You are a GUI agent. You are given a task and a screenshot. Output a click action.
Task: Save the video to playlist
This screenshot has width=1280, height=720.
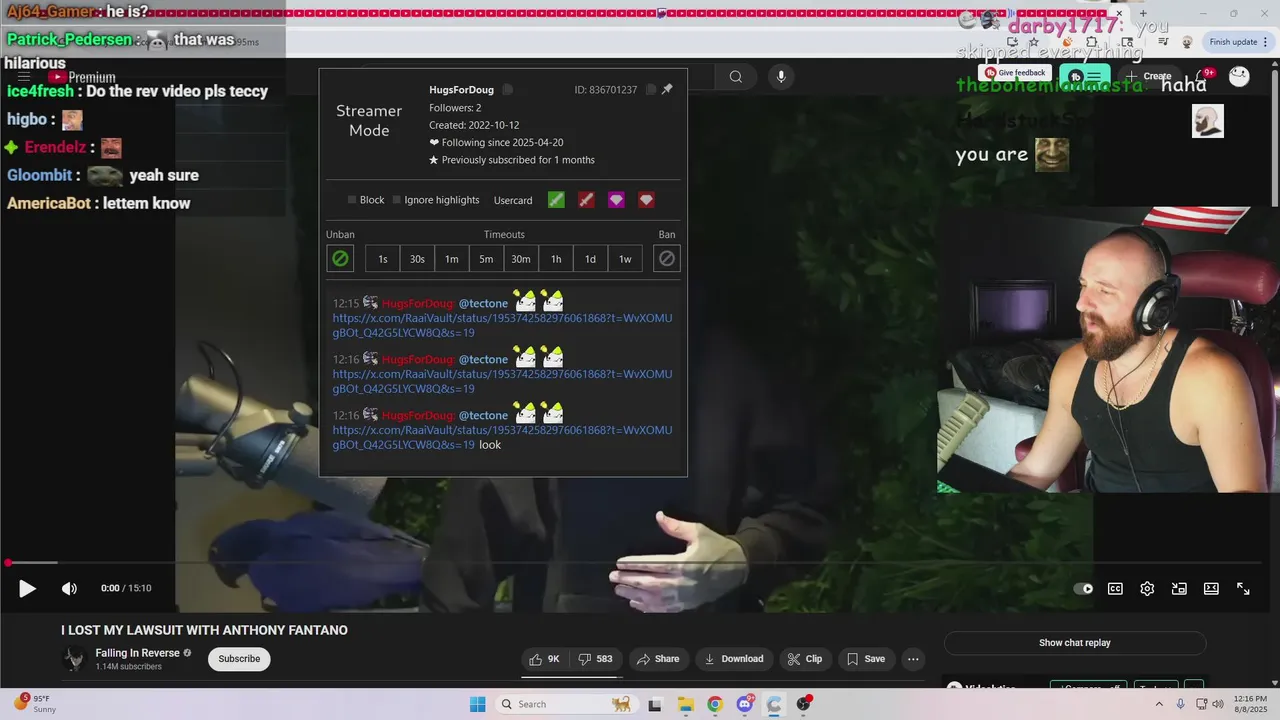click(x=866, y=659)
